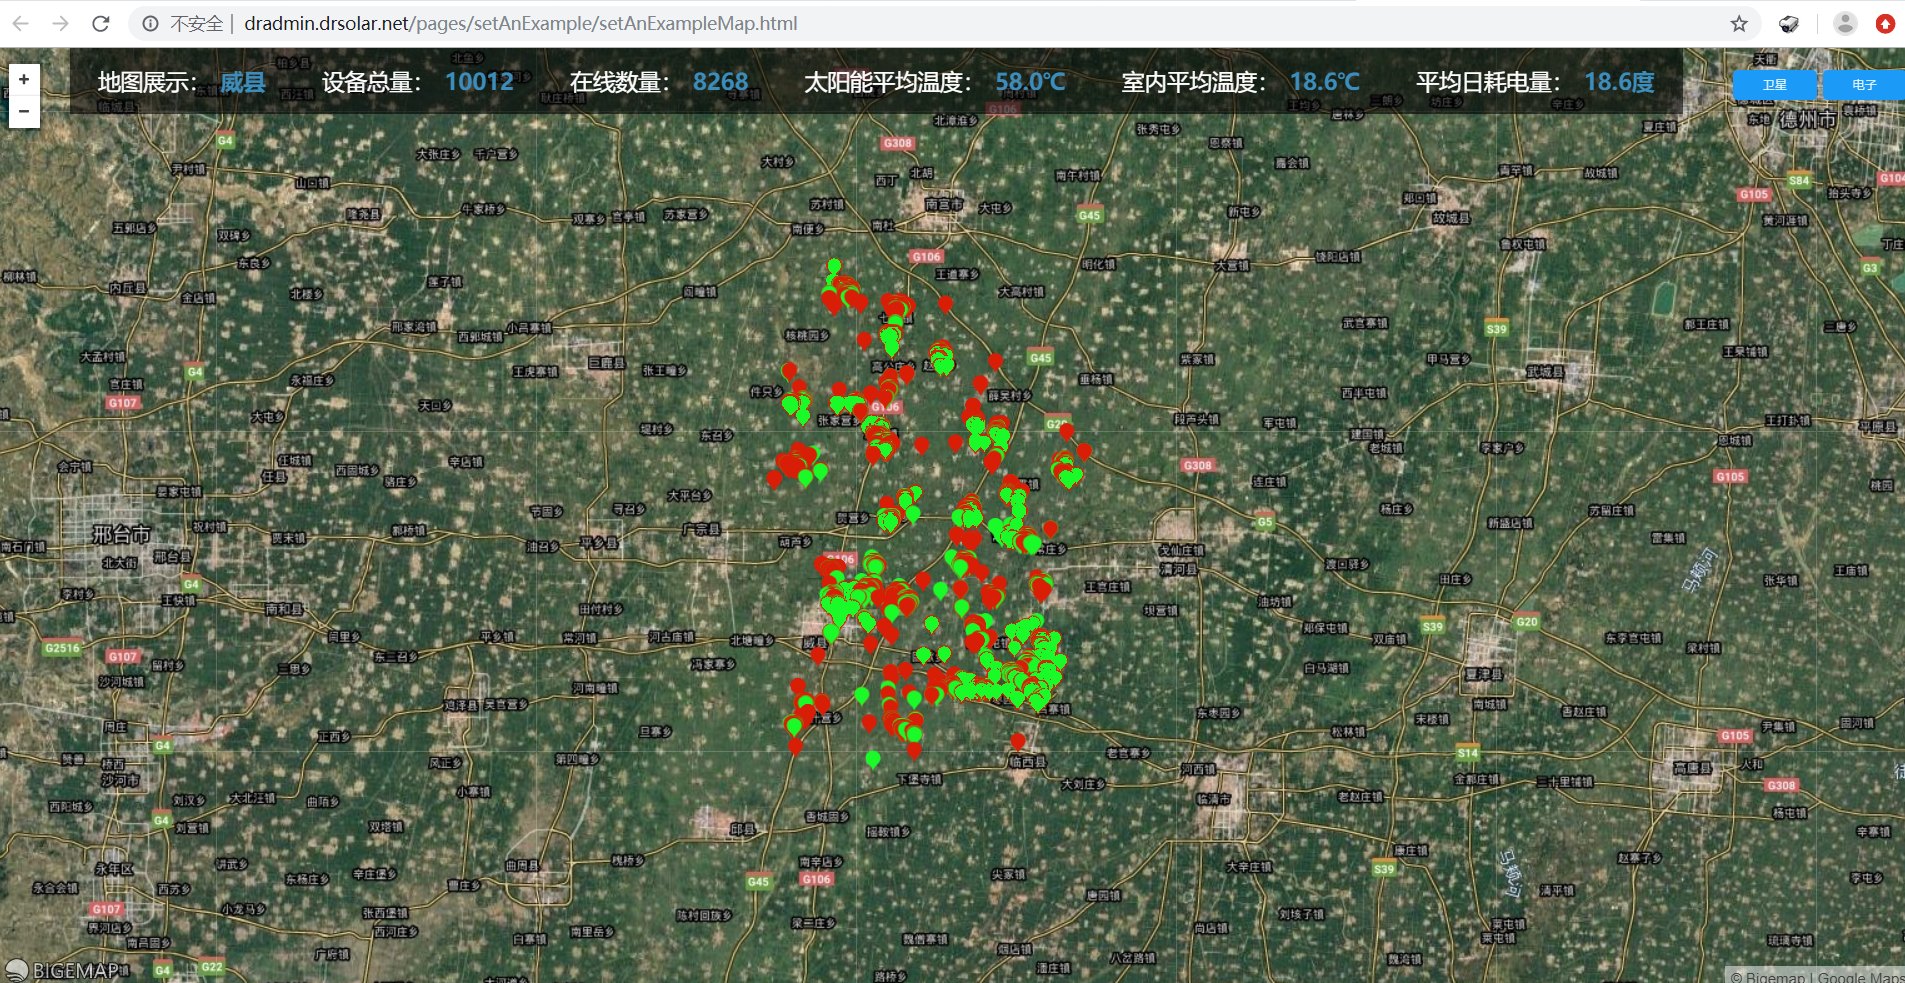This screenshot has height=983, width=1905.
Task: Zoom in the map with plus button
Action: point(24,80)
